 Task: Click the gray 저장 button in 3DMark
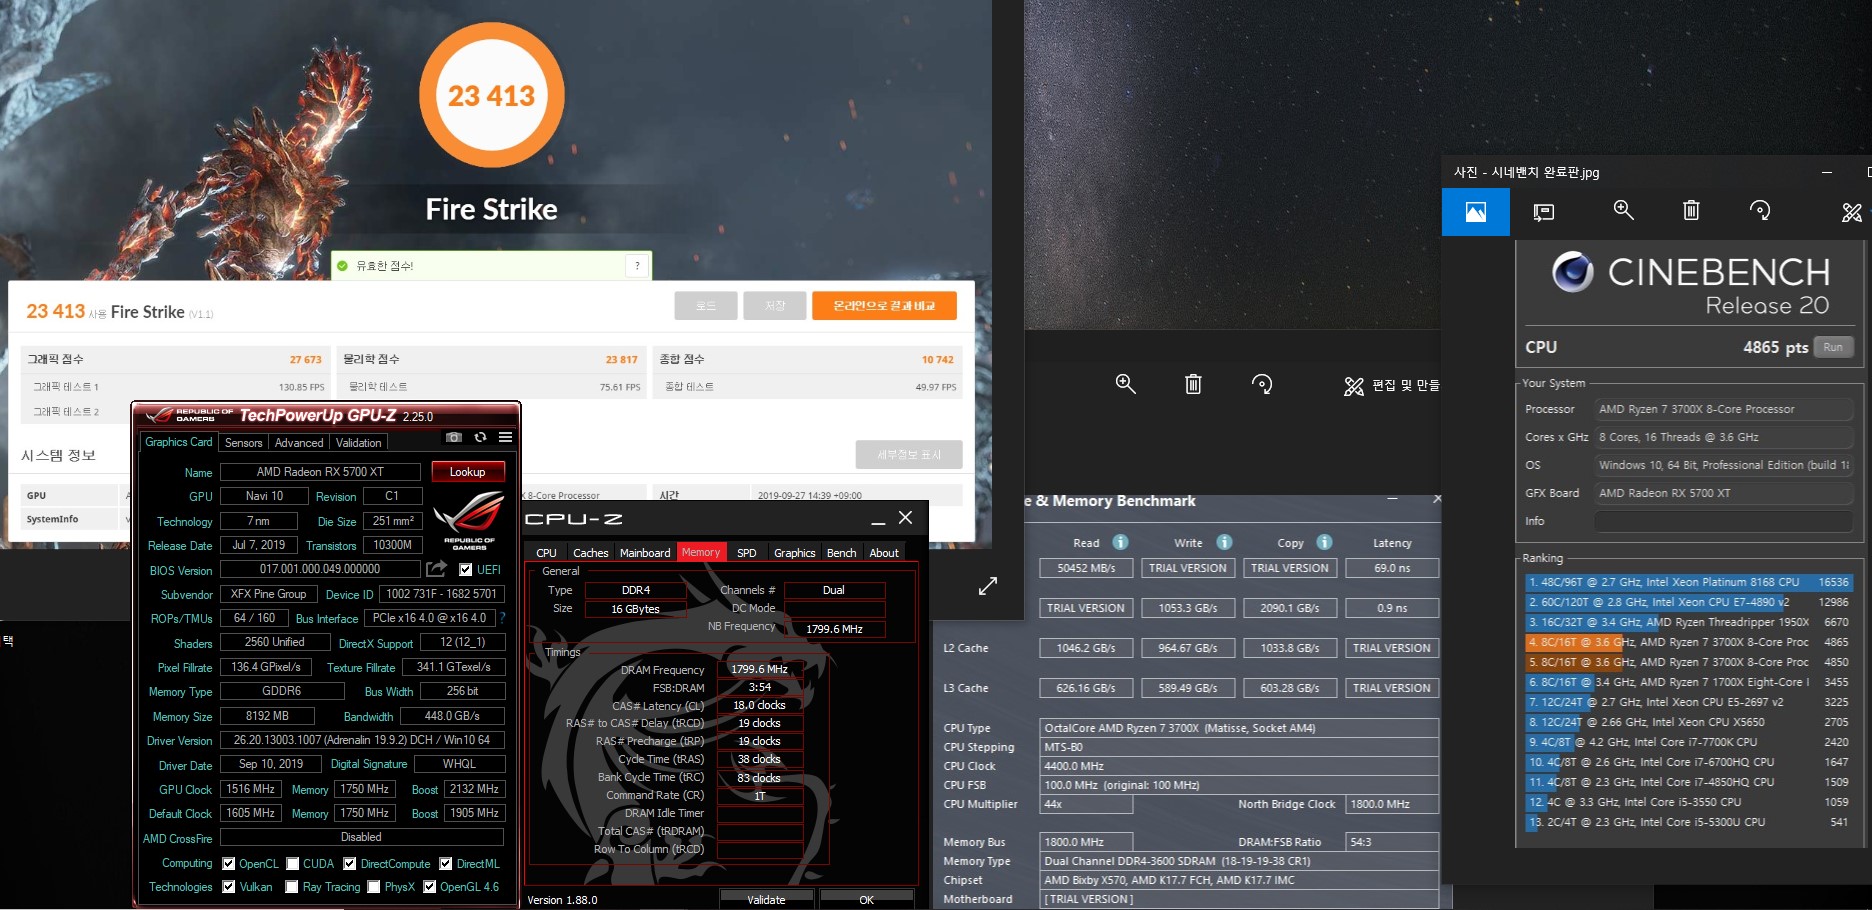[x=775, y=305]
